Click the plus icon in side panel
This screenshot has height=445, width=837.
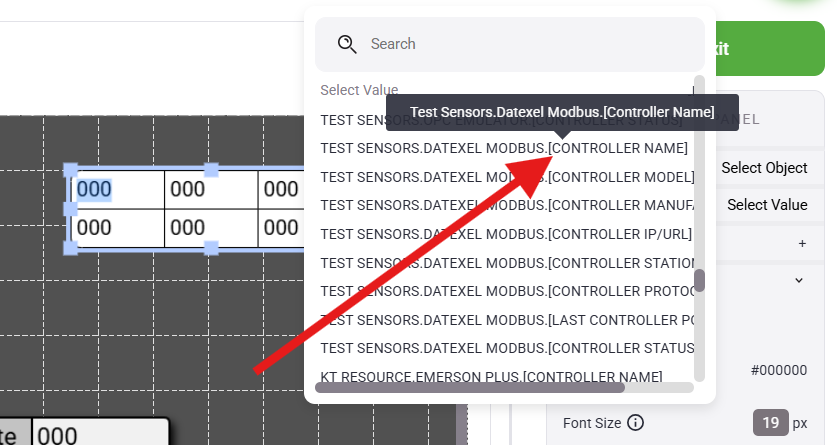[x=802, y=243]
